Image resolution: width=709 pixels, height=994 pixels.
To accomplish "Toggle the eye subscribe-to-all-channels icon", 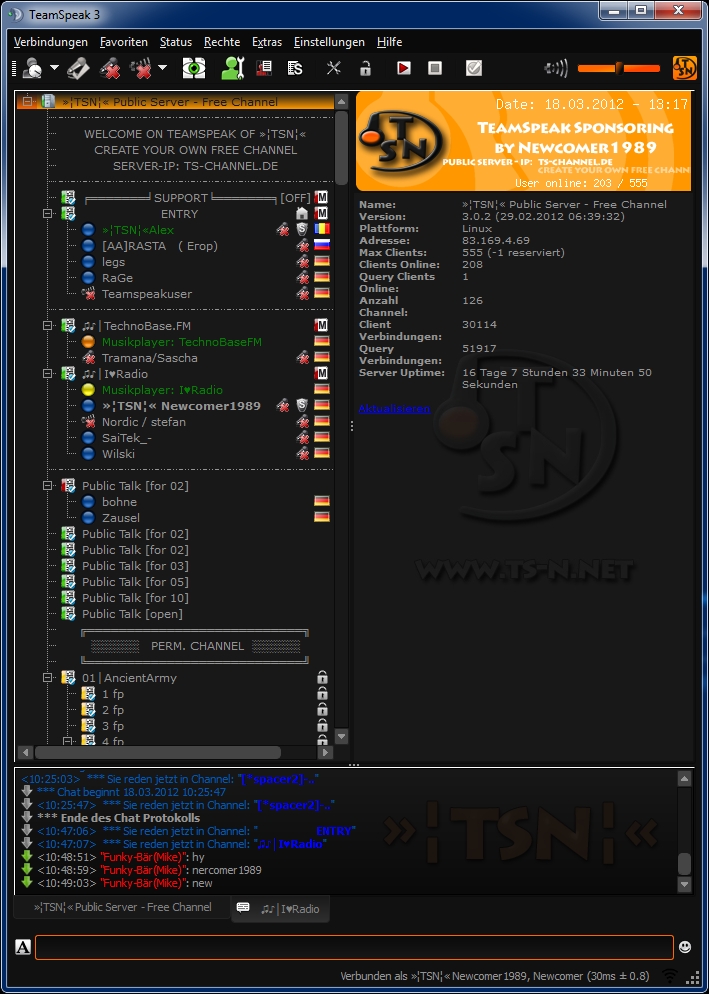I will 194,68.
